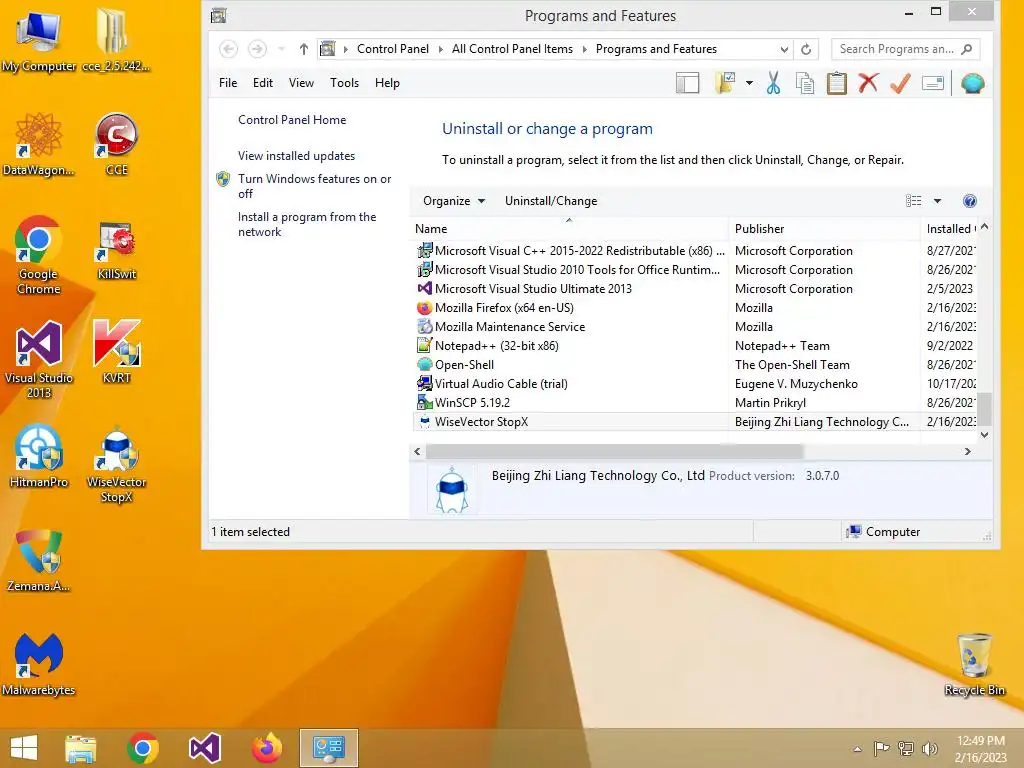Open the View menu

[x=301, y=83]
